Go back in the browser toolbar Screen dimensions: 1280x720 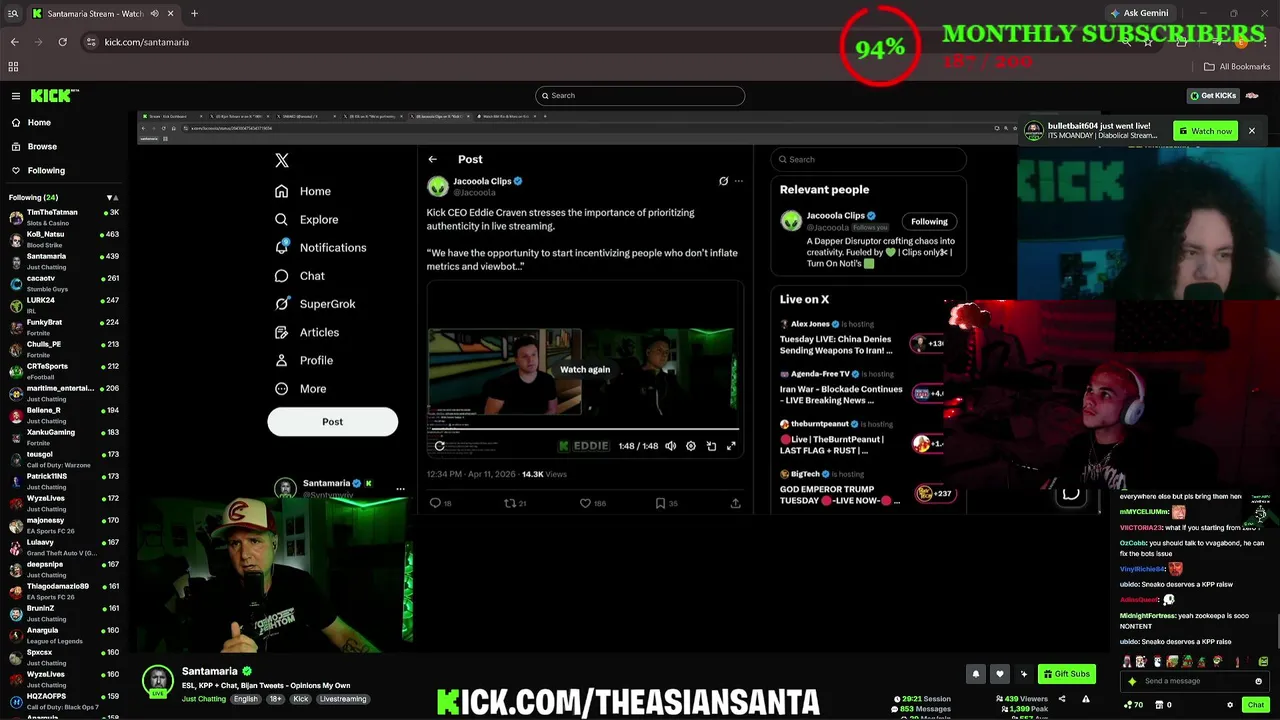pos(14,42)
